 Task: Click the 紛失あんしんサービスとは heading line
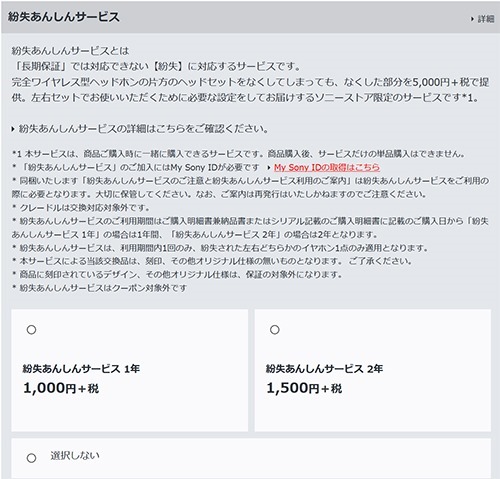(x=70, y=51)
